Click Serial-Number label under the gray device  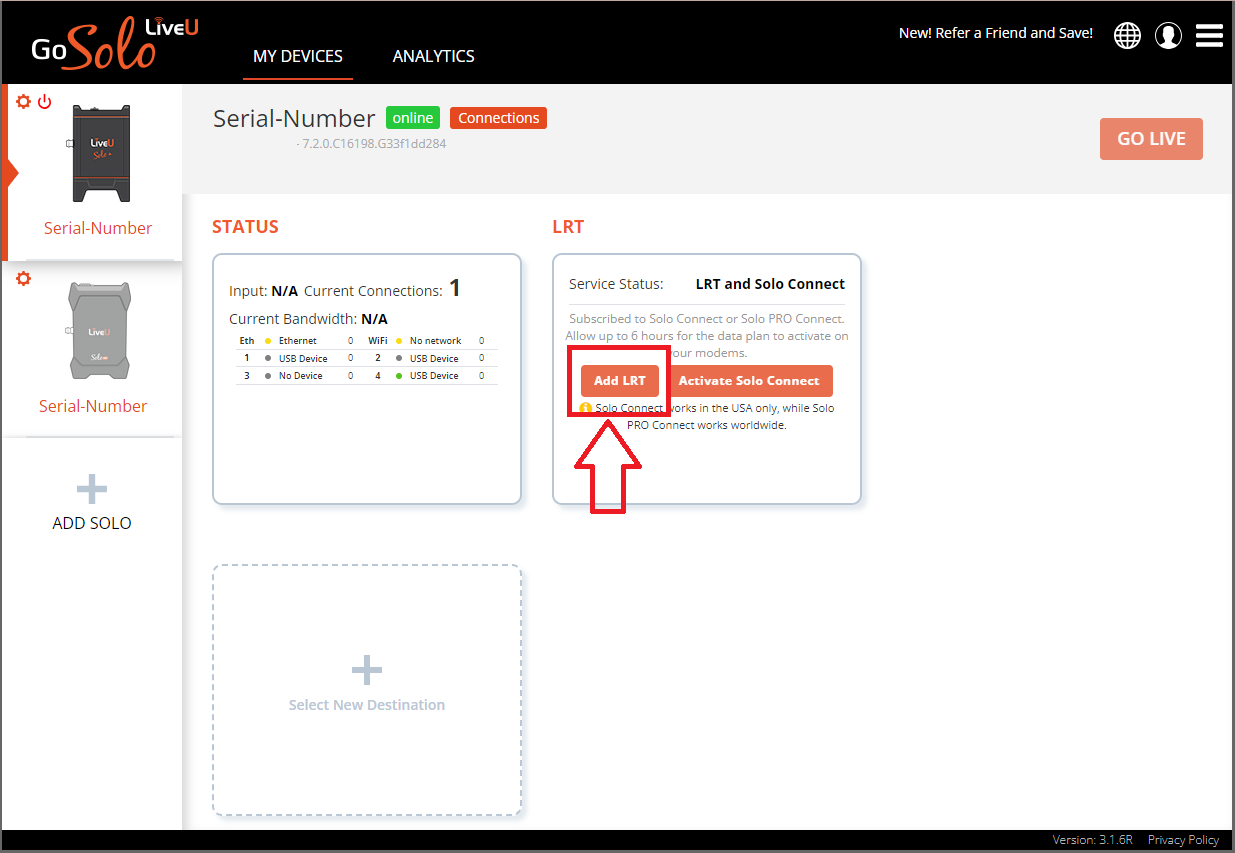[x=93, y=406]
